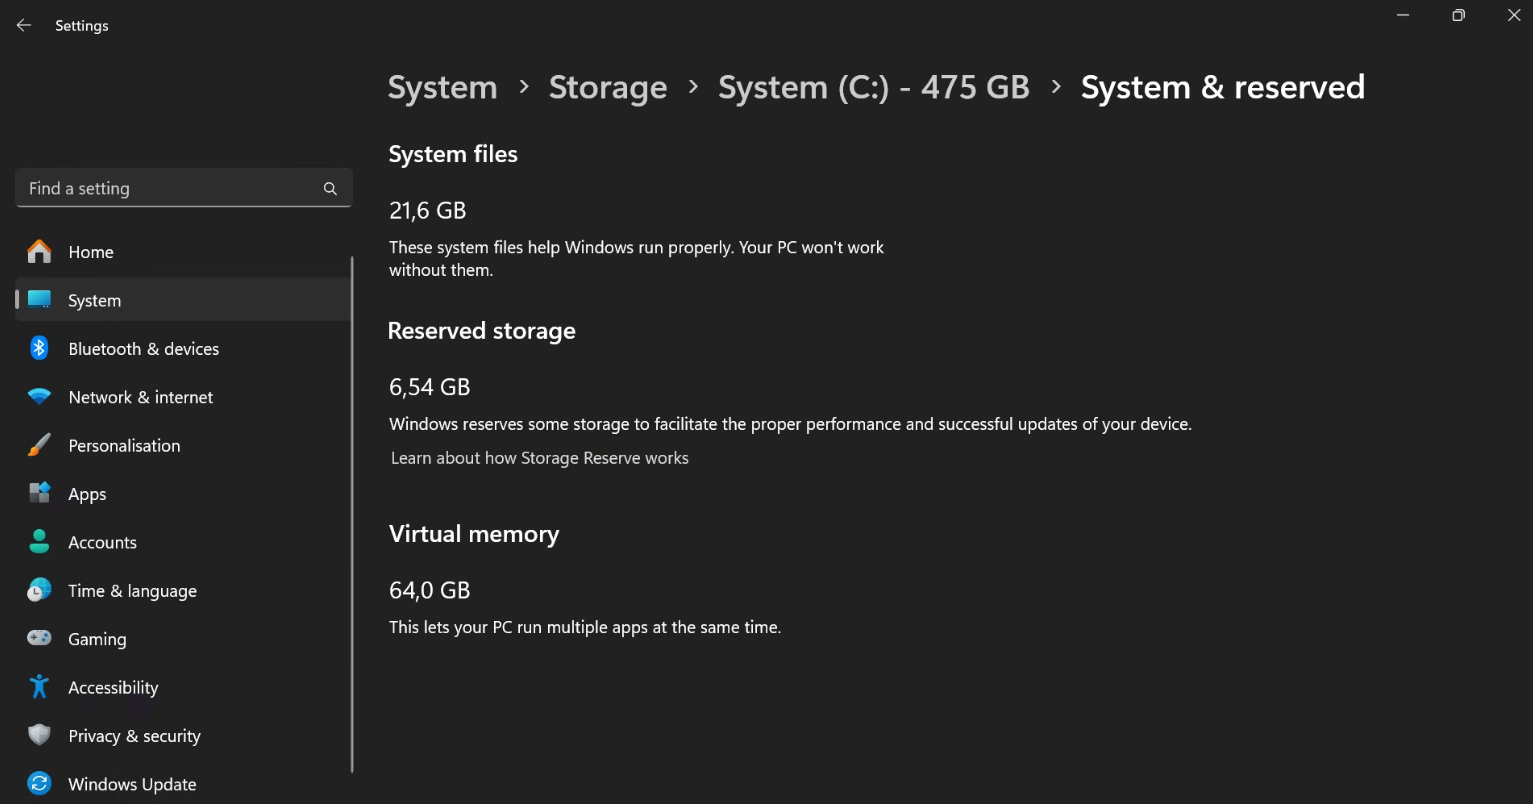Select the Apps icon in sidebar
This screenshot has width=1533, height=804.
coord(39,493)
